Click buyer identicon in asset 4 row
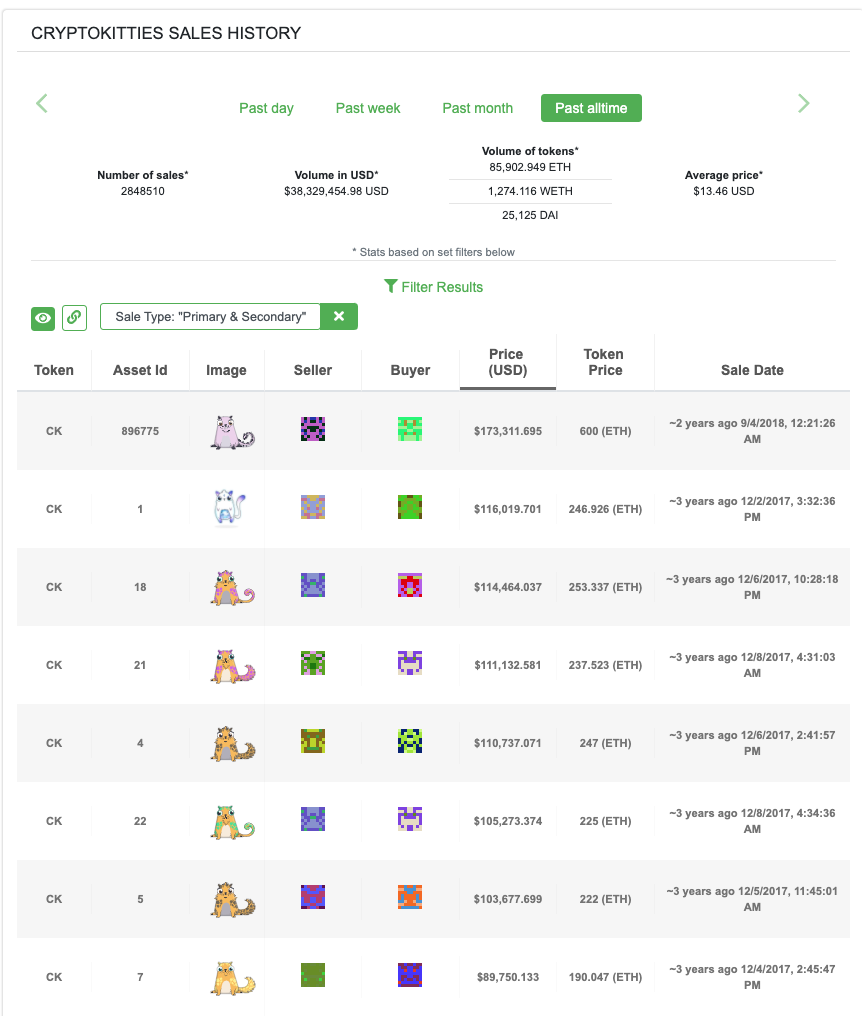Viewport: 862px width, 1016px height. pos(410,741)
